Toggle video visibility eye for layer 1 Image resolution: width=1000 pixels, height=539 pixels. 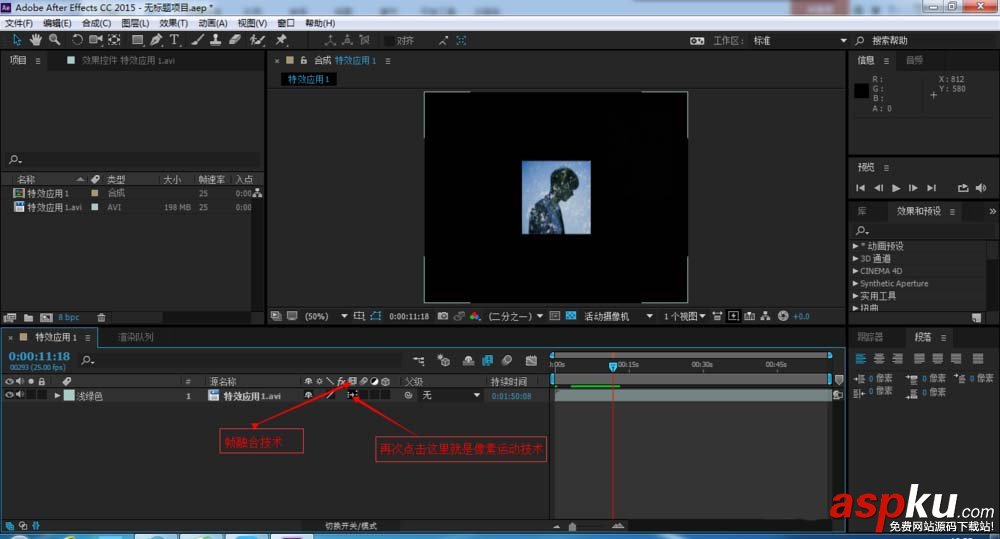tap(10, 396)
